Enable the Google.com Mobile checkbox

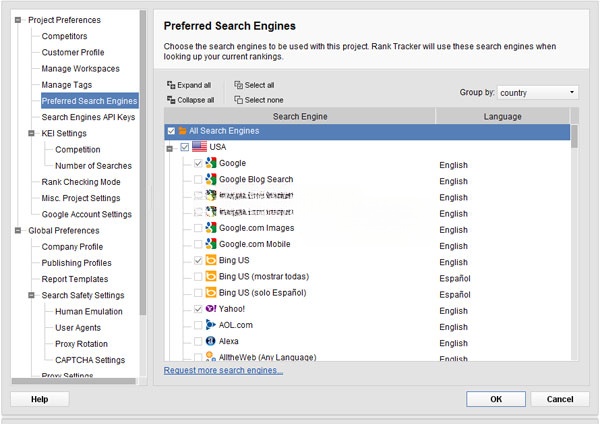[x=198, y=244]
